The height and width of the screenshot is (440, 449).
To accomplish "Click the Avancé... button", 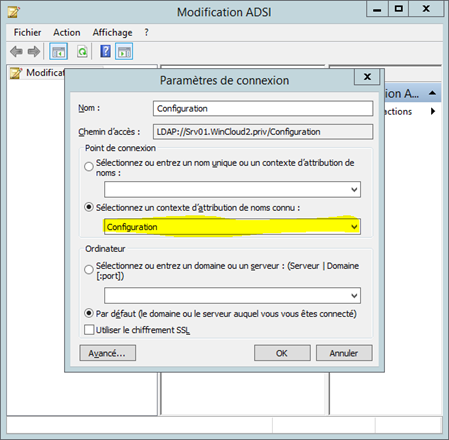I will 107,353.
